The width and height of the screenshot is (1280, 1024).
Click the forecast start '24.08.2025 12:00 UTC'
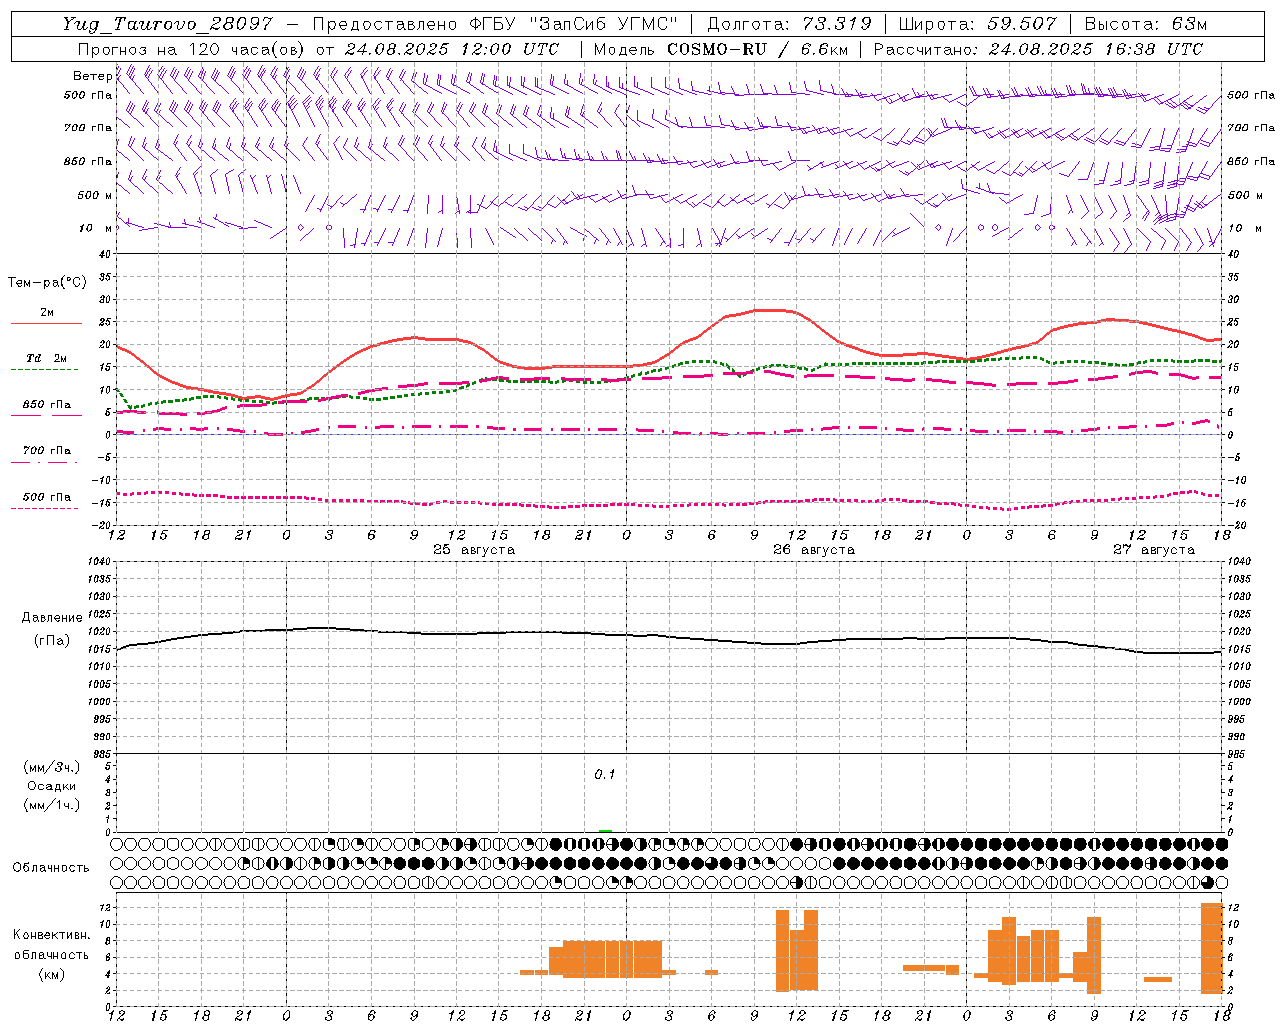(x=452, y=49)
